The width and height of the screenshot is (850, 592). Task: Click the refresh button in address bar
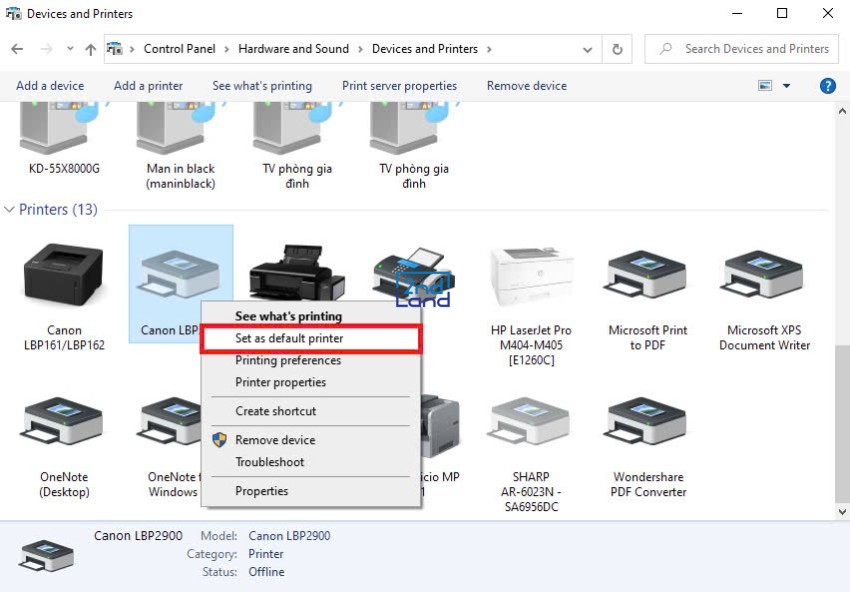click(617, 49)
